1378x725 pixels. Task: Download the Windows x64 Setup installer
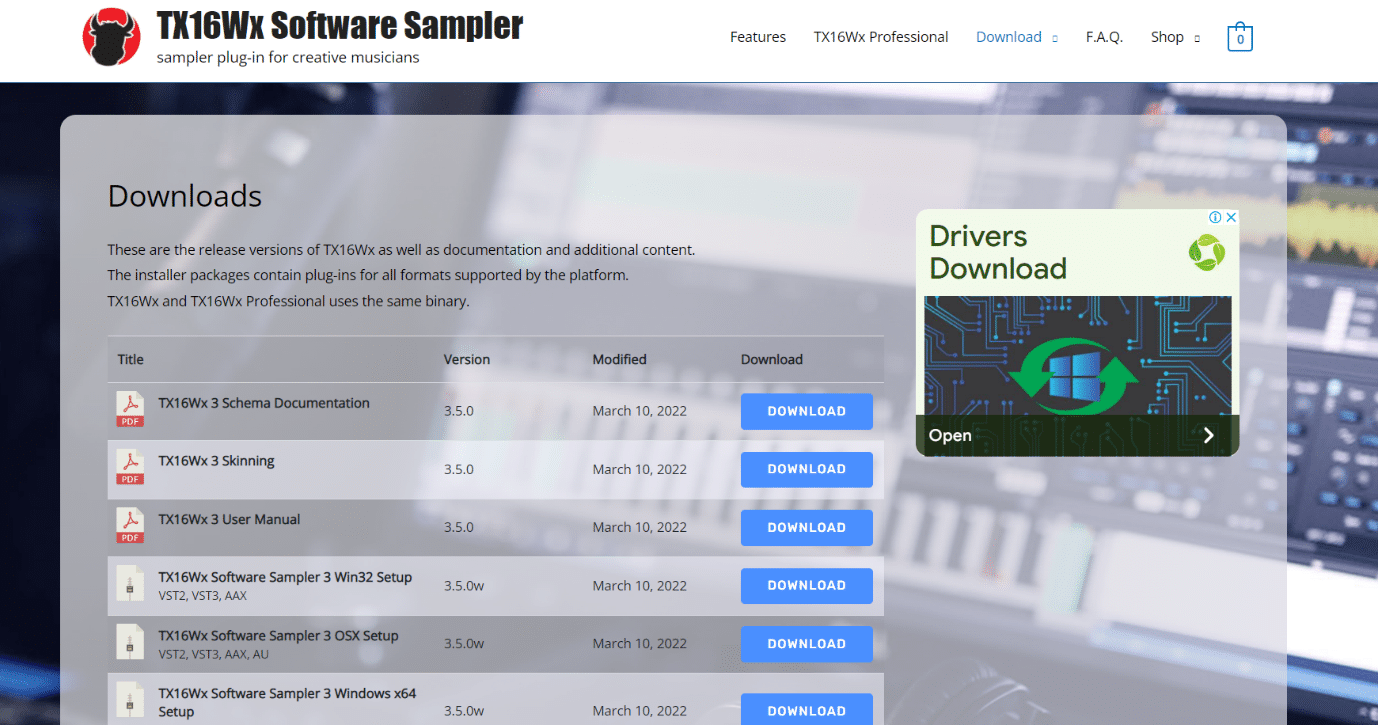[x=807, y=709]
